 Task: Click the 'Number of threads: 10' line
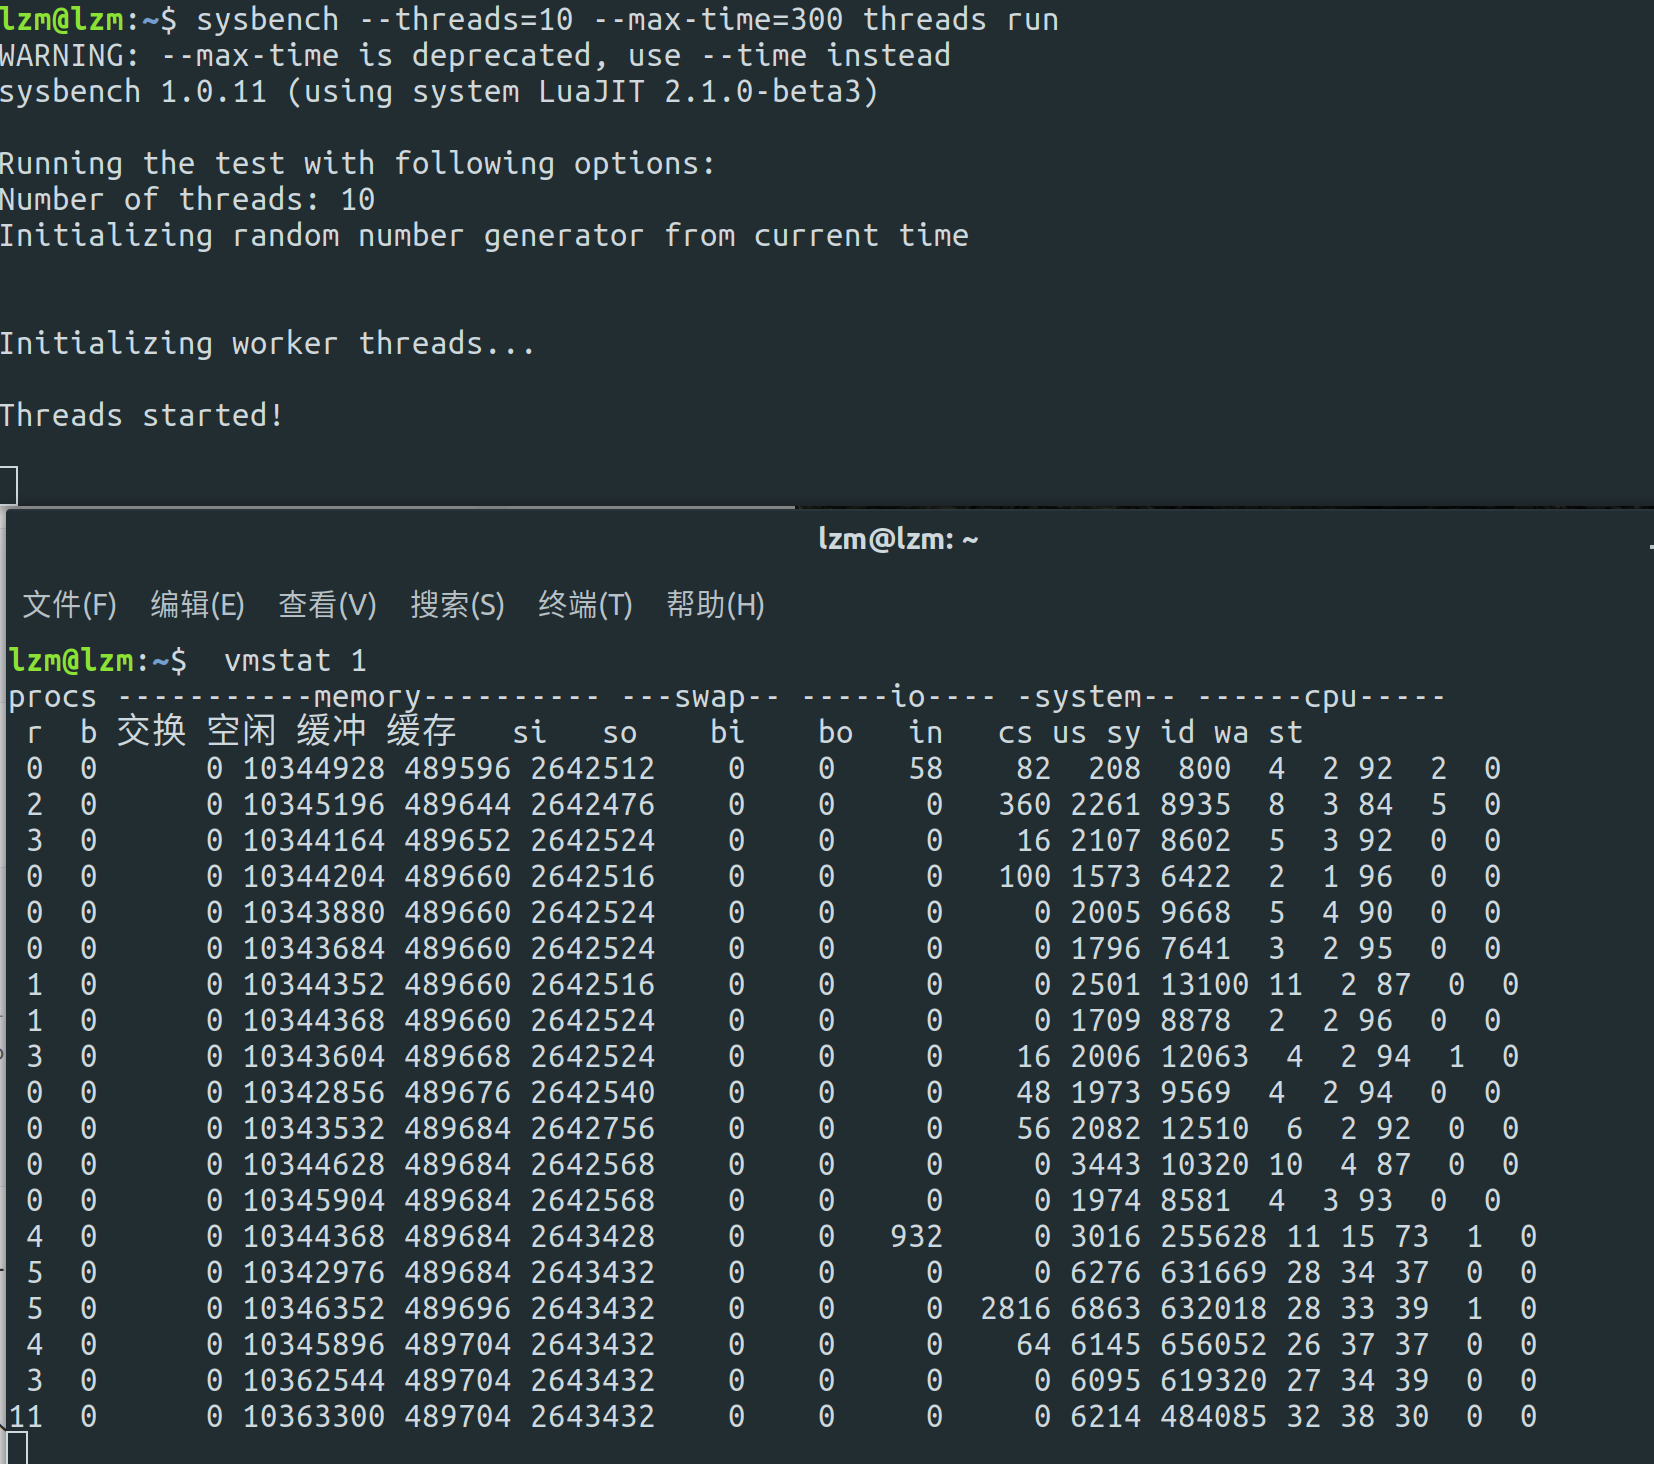click(188, 199)
